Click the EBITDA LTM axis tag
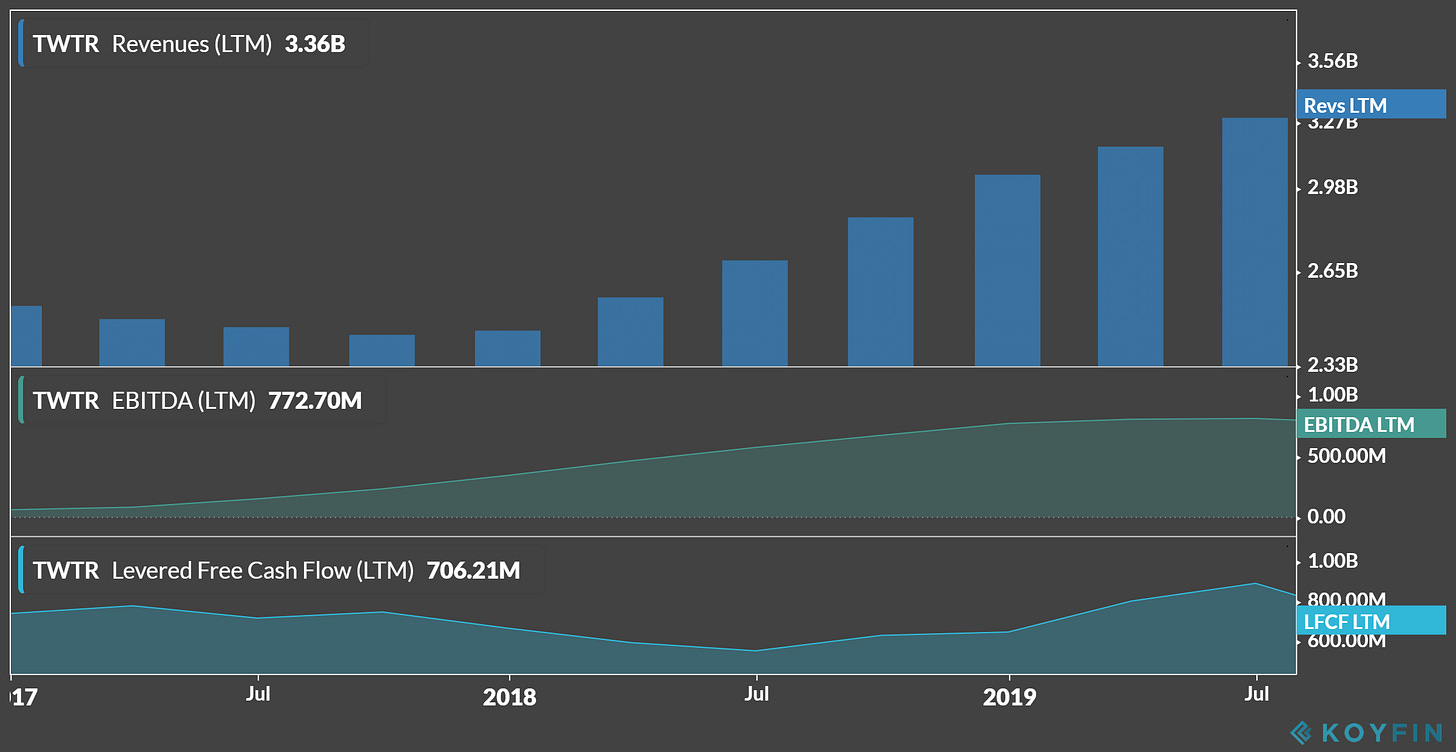Image resolution: width=1456 pixels, height=752 pixels. pos(1371,424)
